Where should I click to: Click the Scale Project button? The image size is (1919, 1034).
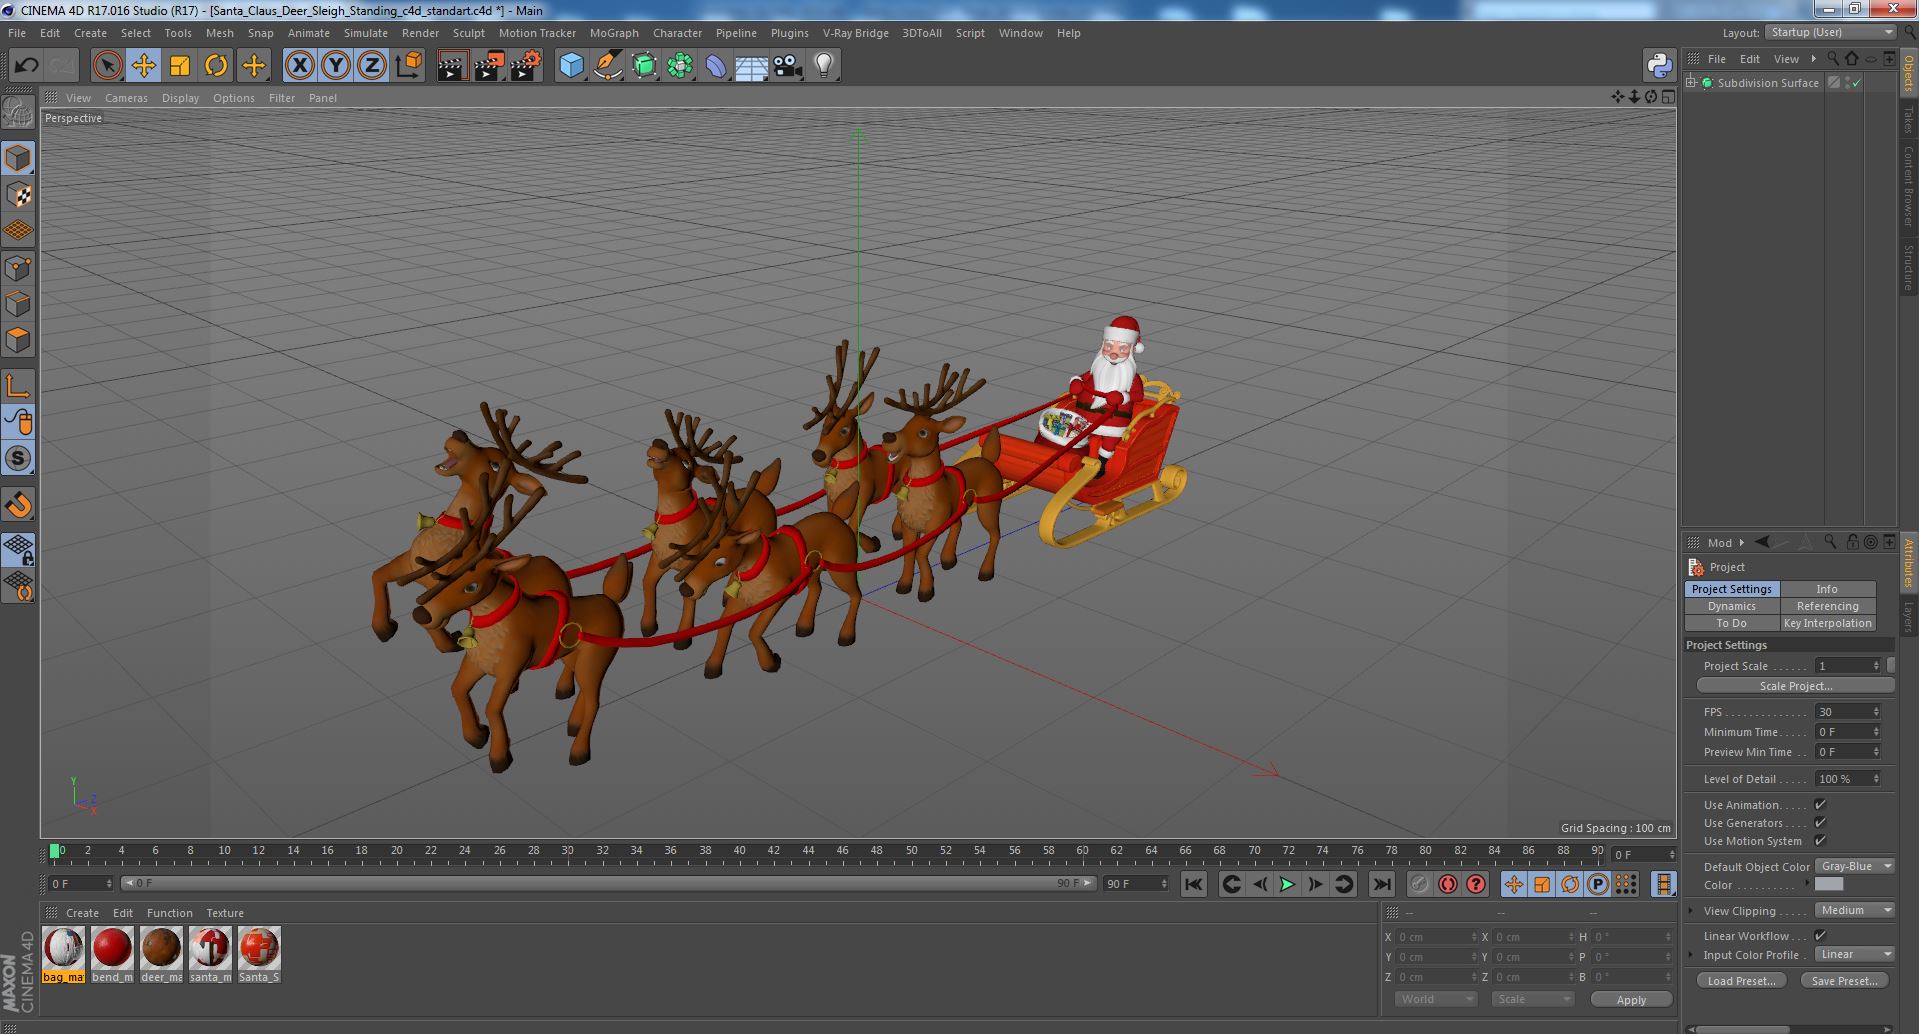click(x=1796, y=686)
